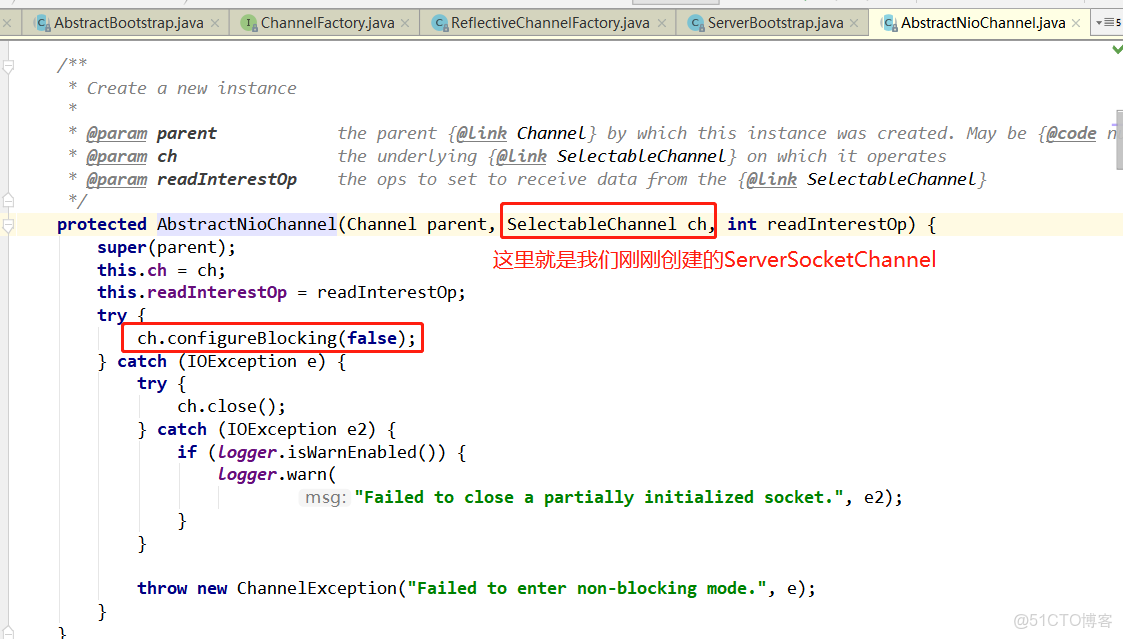Click '{@link SelectableChannel}' on the 'ops to set' line

(862, 180)
